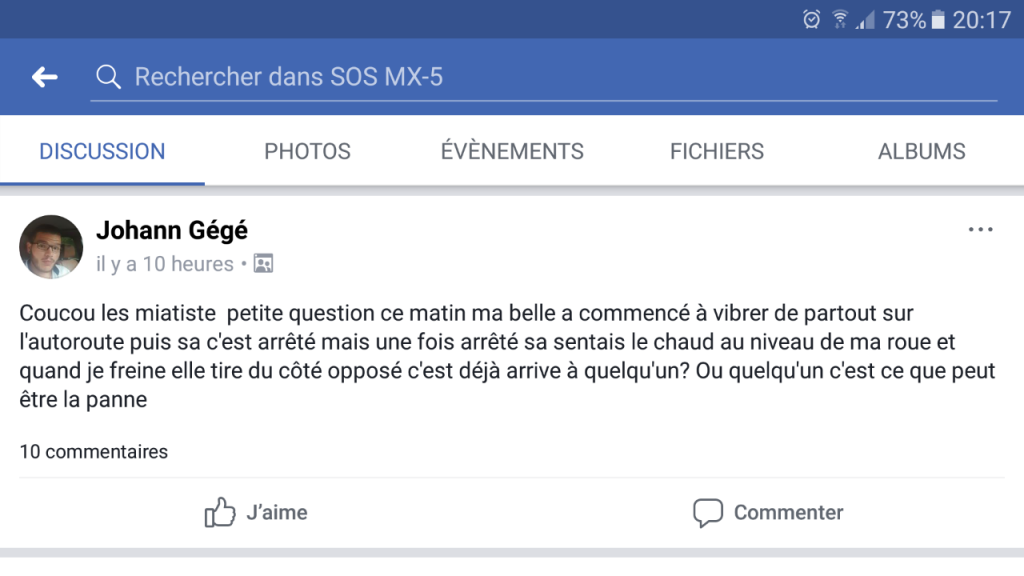Tap the thumbs-up like icon
This screenshot has width=1024, height=576.
pyautogui.click(x=219, y=513)
